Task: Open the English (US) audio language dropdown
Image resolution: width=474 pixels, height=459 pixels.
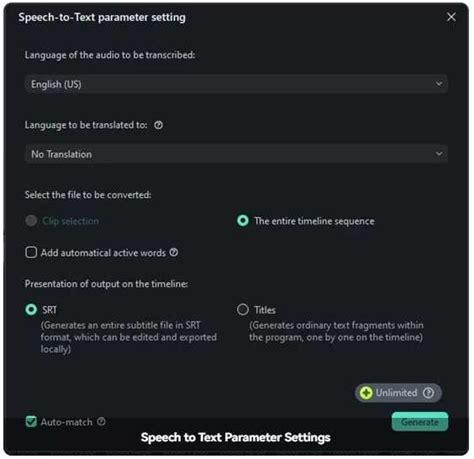Action: click(x=236, y=84)
